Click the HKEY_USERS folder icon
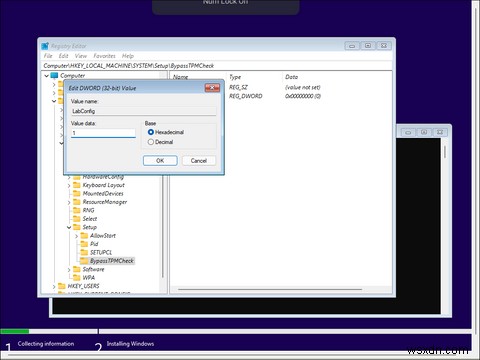 pyautogui.click(x=62, y=286)
